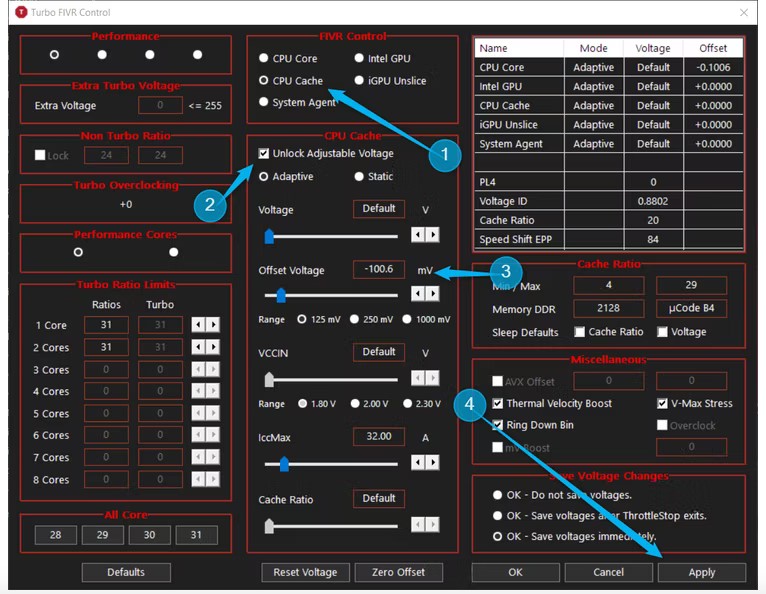Select CPU Cache radio button

point(263,80)
